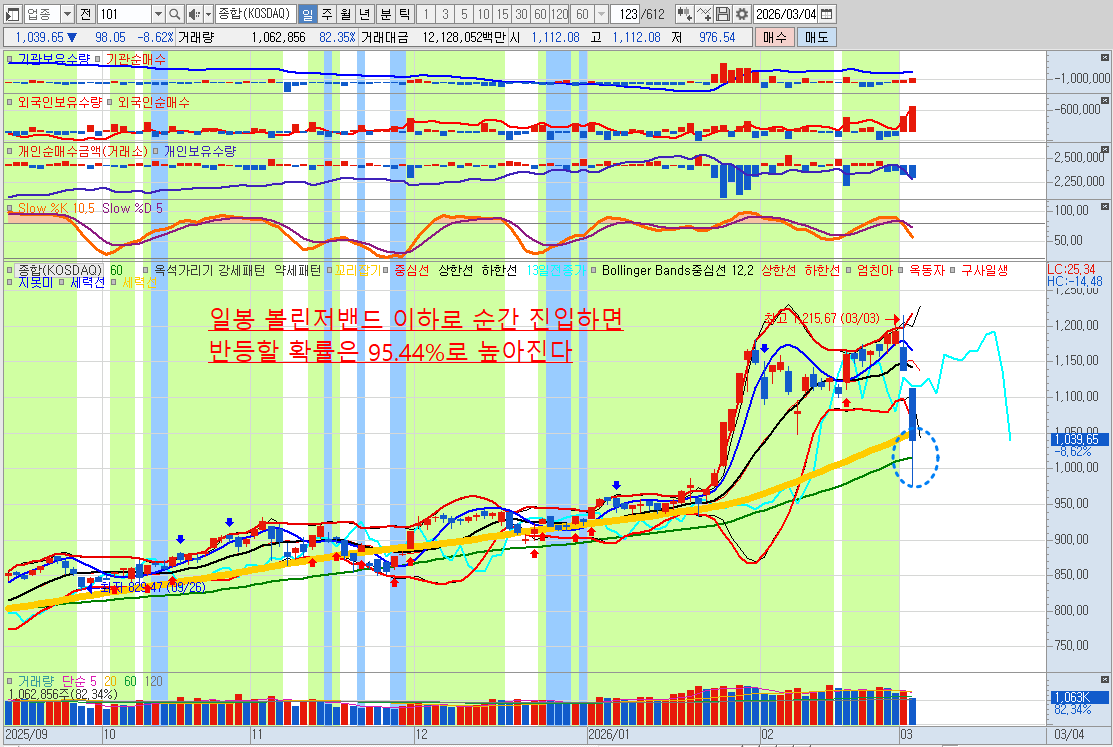This screenshot has height=747, width=1113.
Task: Switch to 주 (weekly) period
Action: pos(327,14)
